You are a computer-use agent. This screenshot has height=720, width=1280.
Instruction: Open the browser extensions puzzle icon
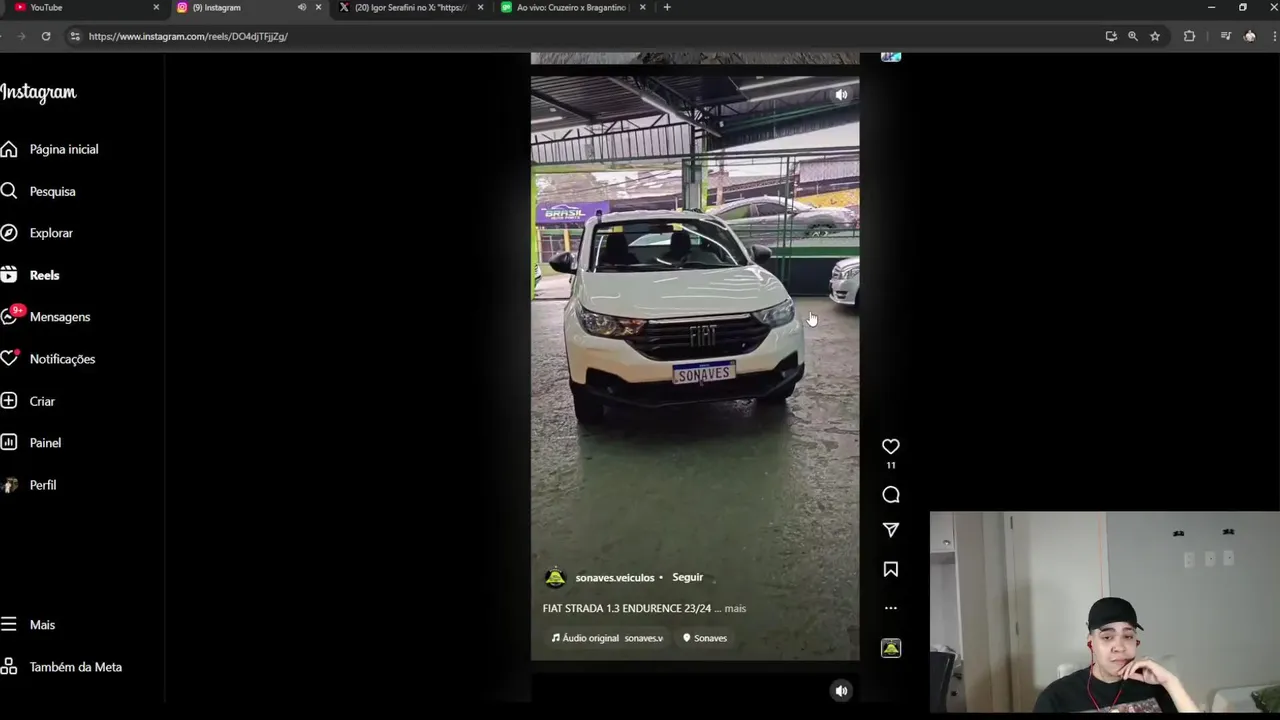[x=1189, y=36]
